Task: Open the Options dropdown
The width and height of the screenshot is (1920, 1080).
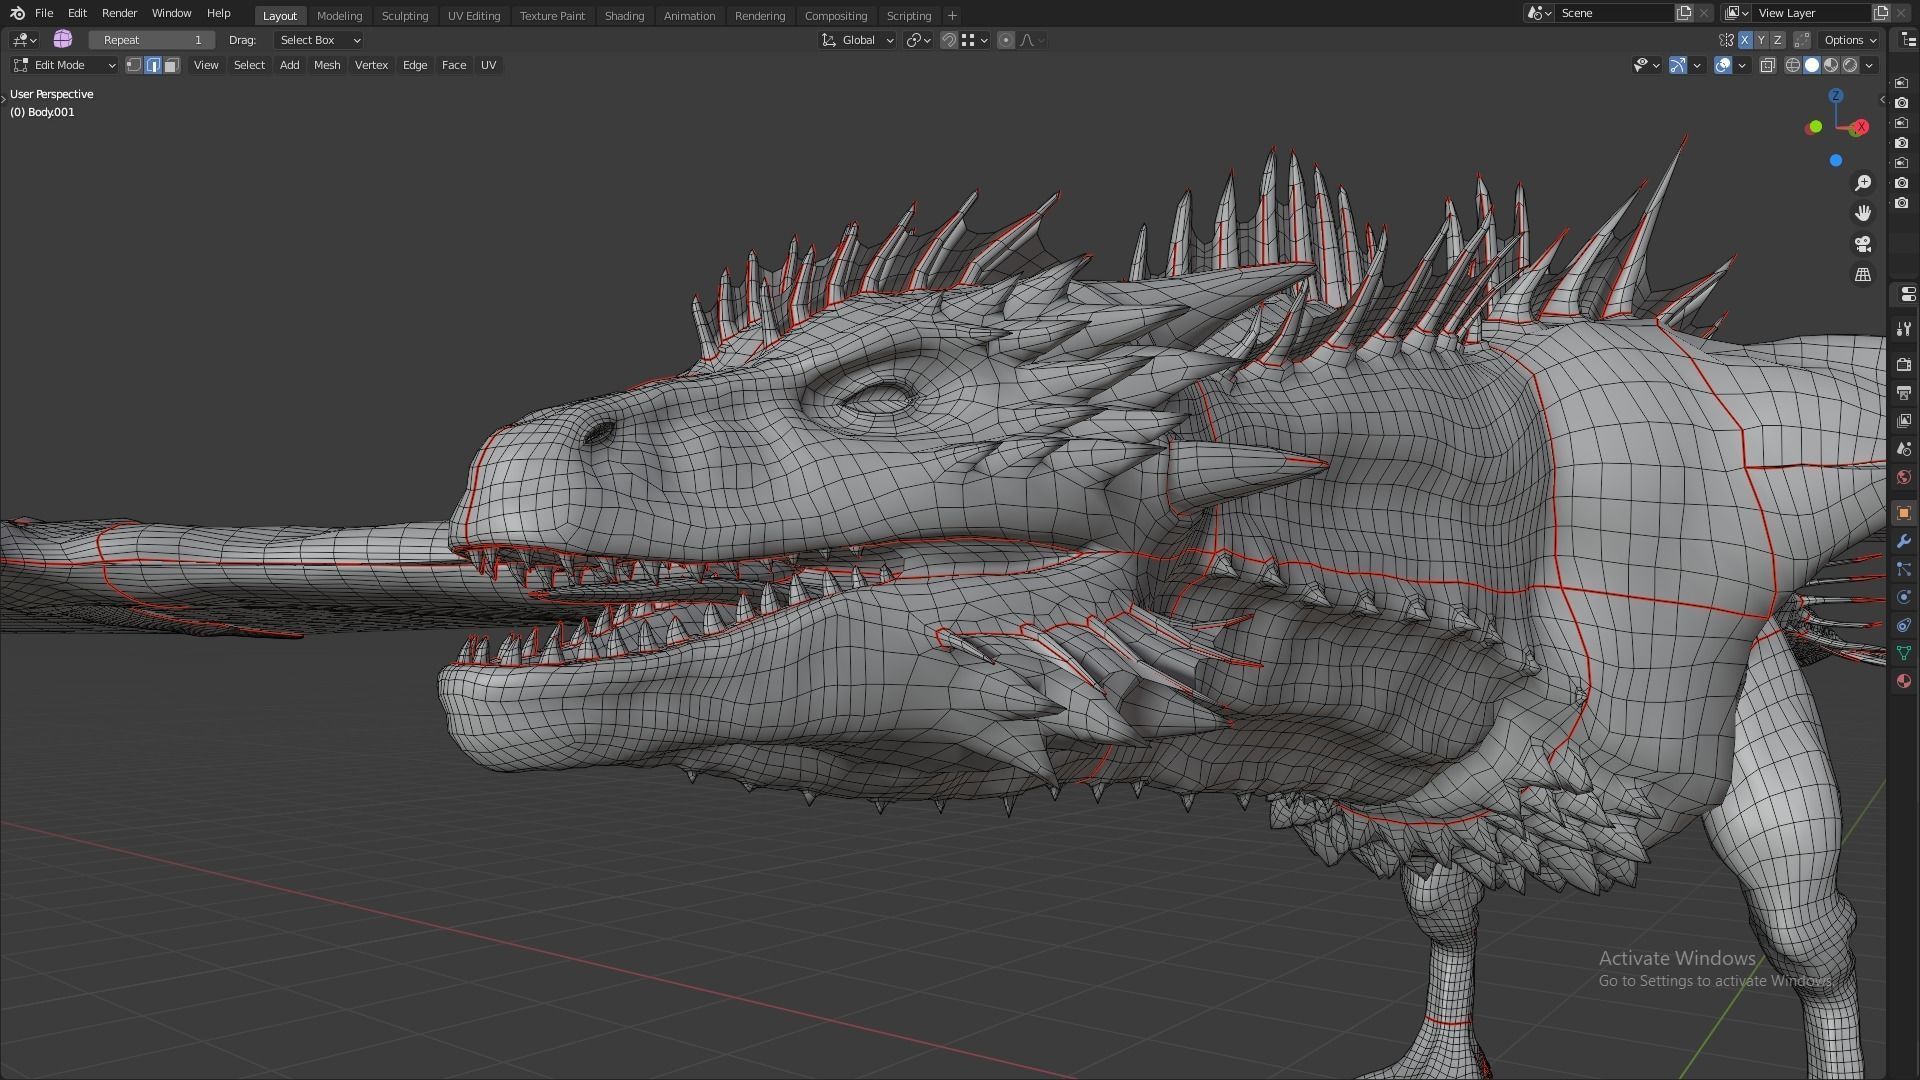Action: (1850, 40)
